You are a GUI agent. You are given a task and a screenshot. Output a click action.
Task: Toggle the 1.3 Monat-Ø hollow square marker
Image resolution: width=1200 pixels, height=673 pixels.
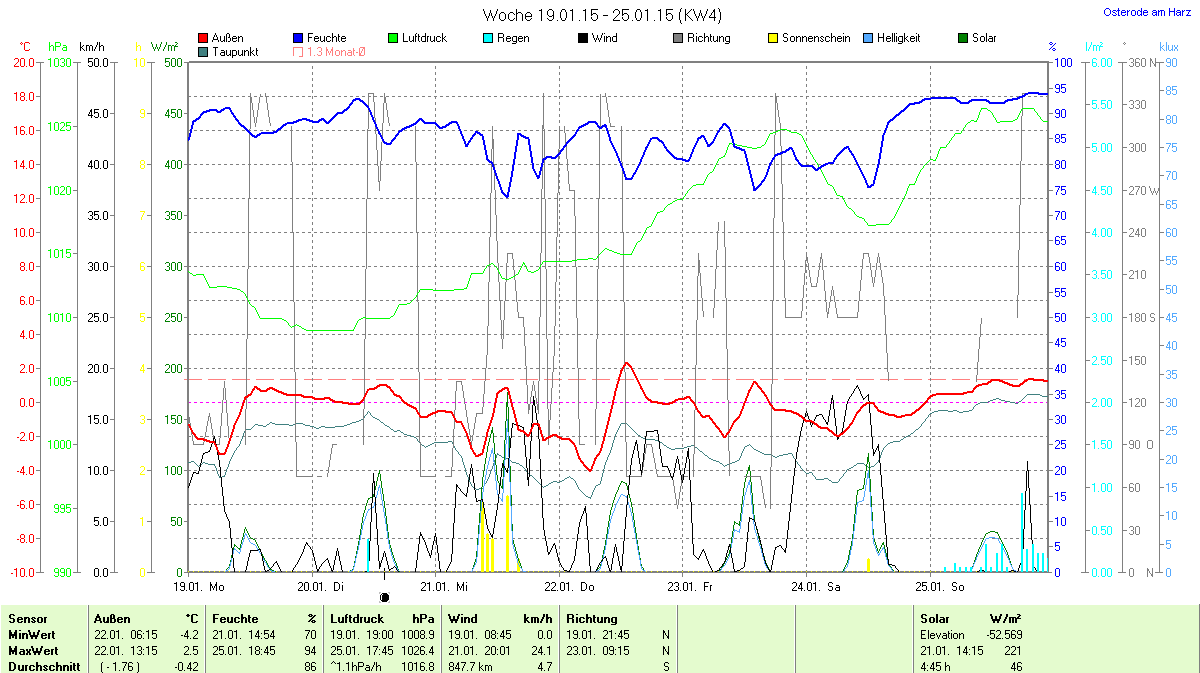298,52
